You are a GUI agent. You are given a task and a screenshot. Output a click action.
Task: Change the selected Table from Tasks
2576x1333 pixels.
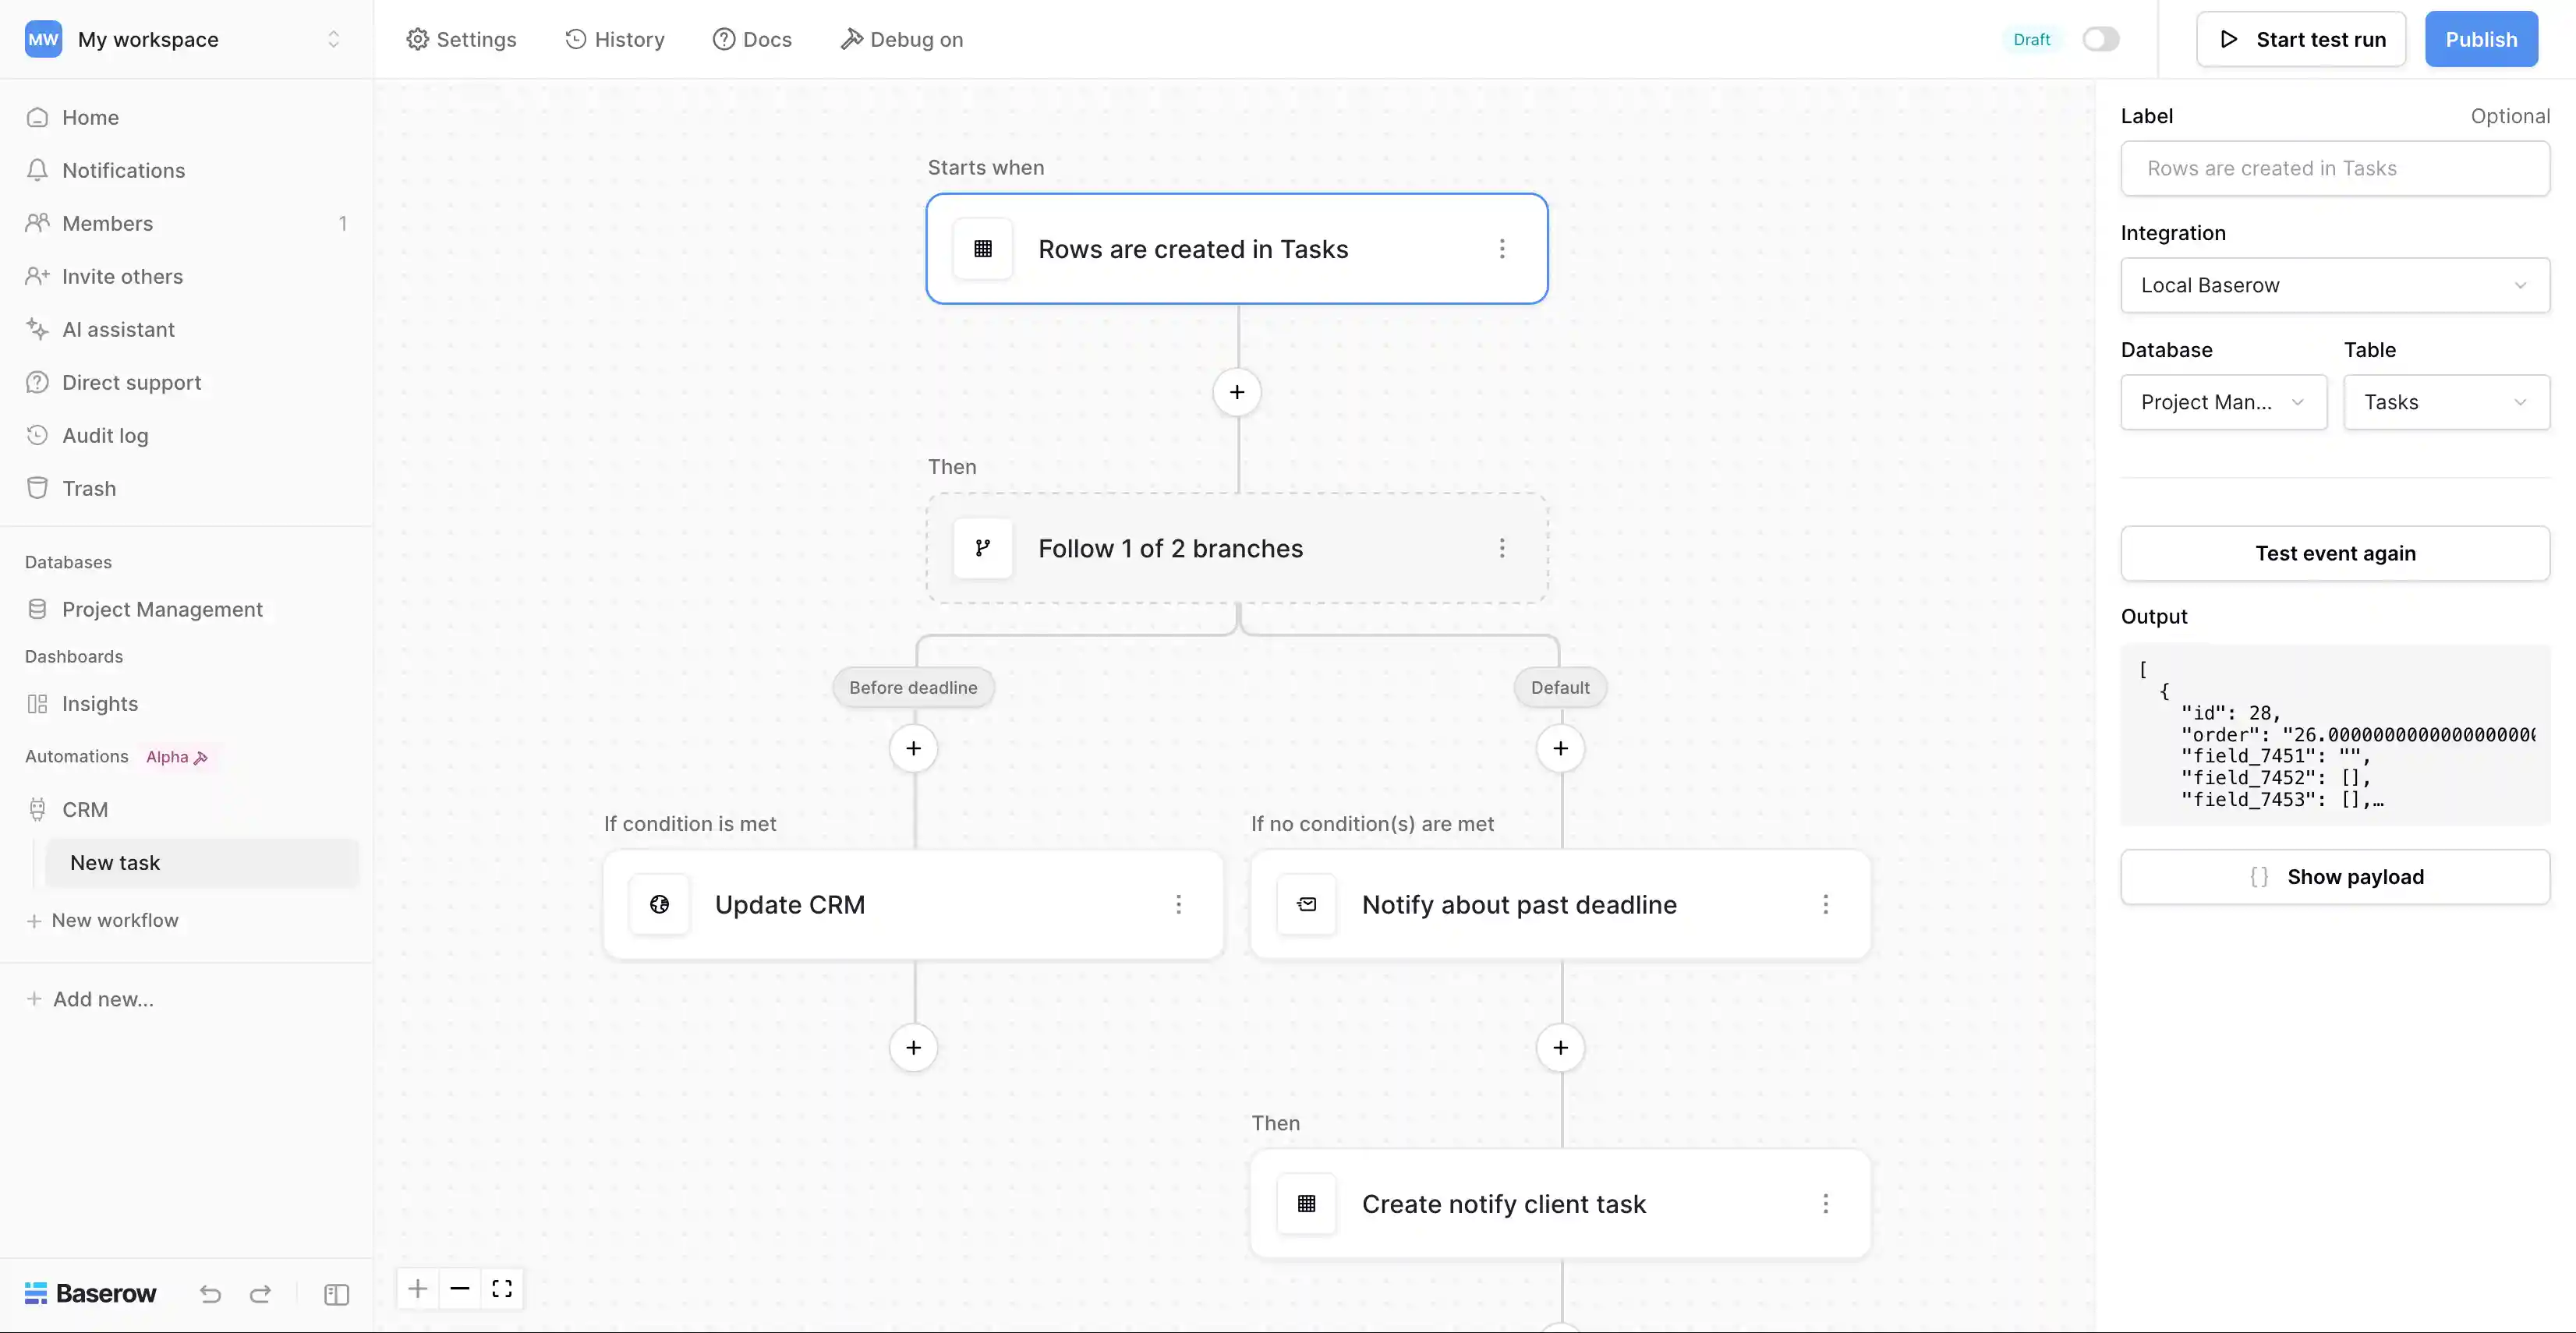tap(2445, 402)
